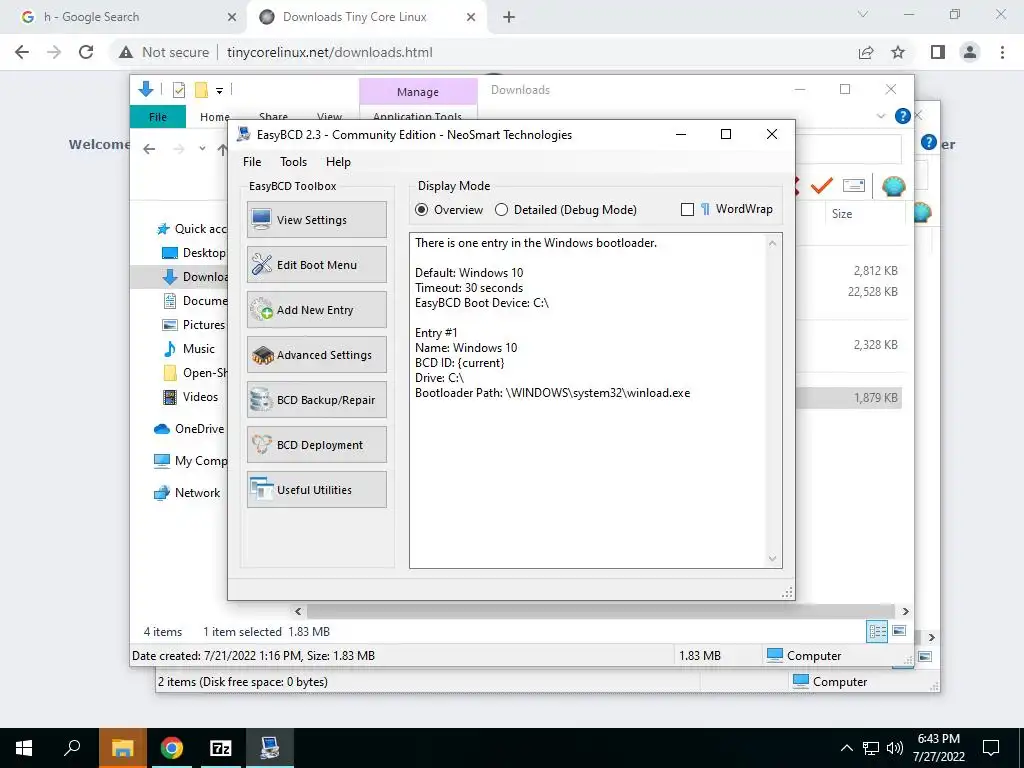Open Useful Utilities section
Screen dimensions: 1024x768
click(317, 490)
